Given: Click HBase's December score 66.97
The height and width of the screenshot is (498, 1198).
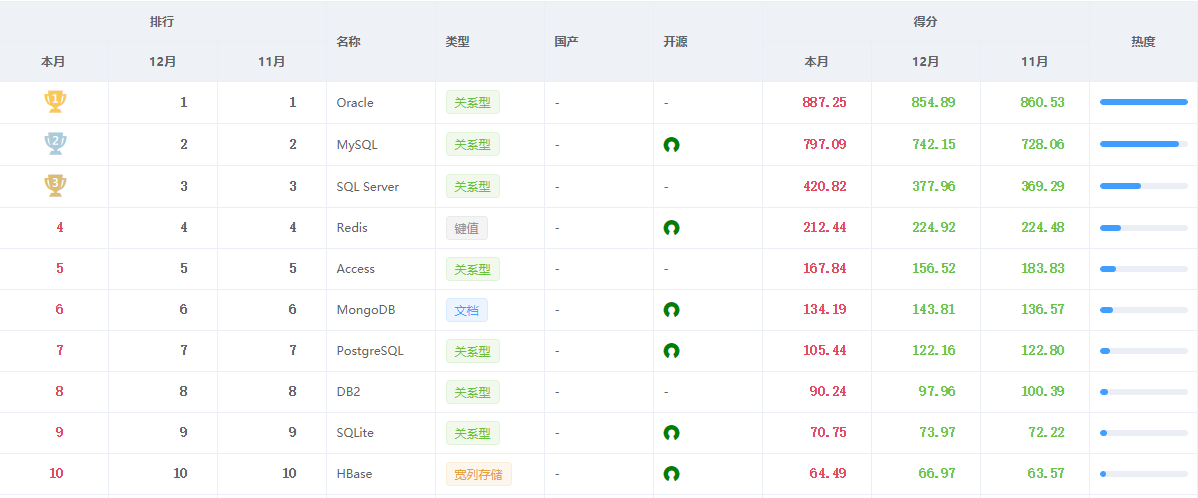Looking at the screenshot, I should point(937,474).
